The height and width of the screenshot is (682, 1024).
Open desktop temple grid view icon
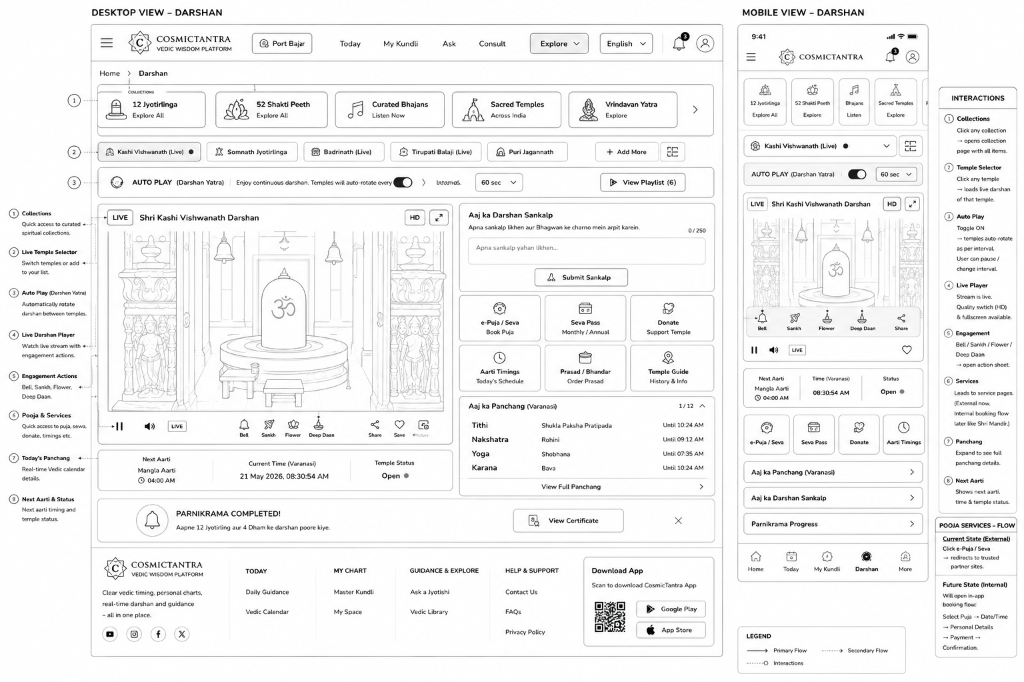pyautogui.click(x=672, y=152)
